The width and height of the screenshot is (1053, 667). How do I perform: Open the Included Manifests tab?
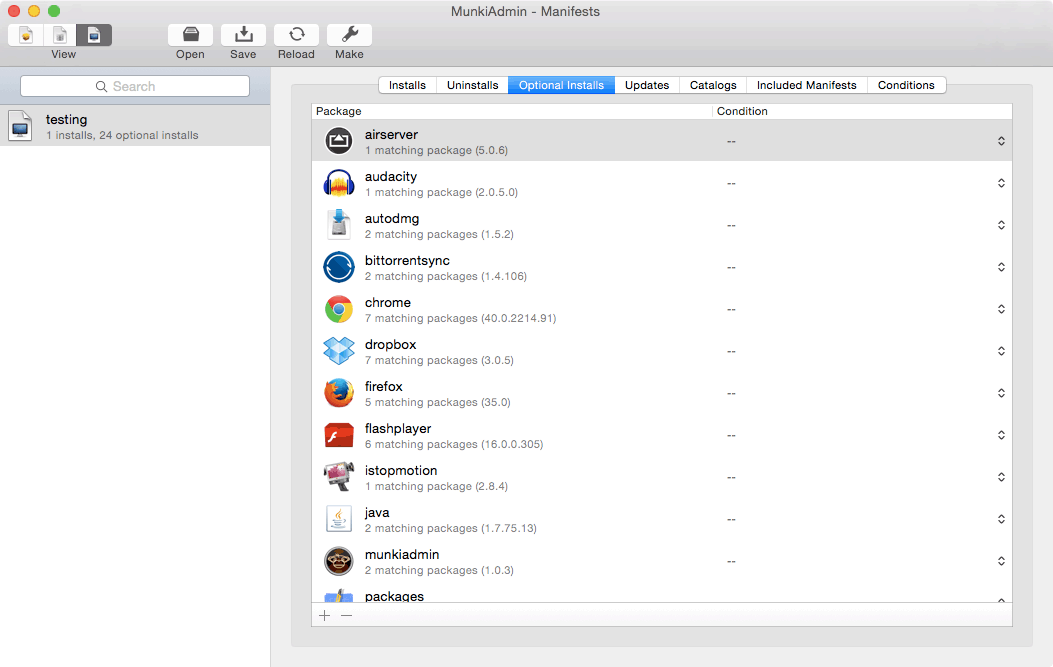(806, 86)
